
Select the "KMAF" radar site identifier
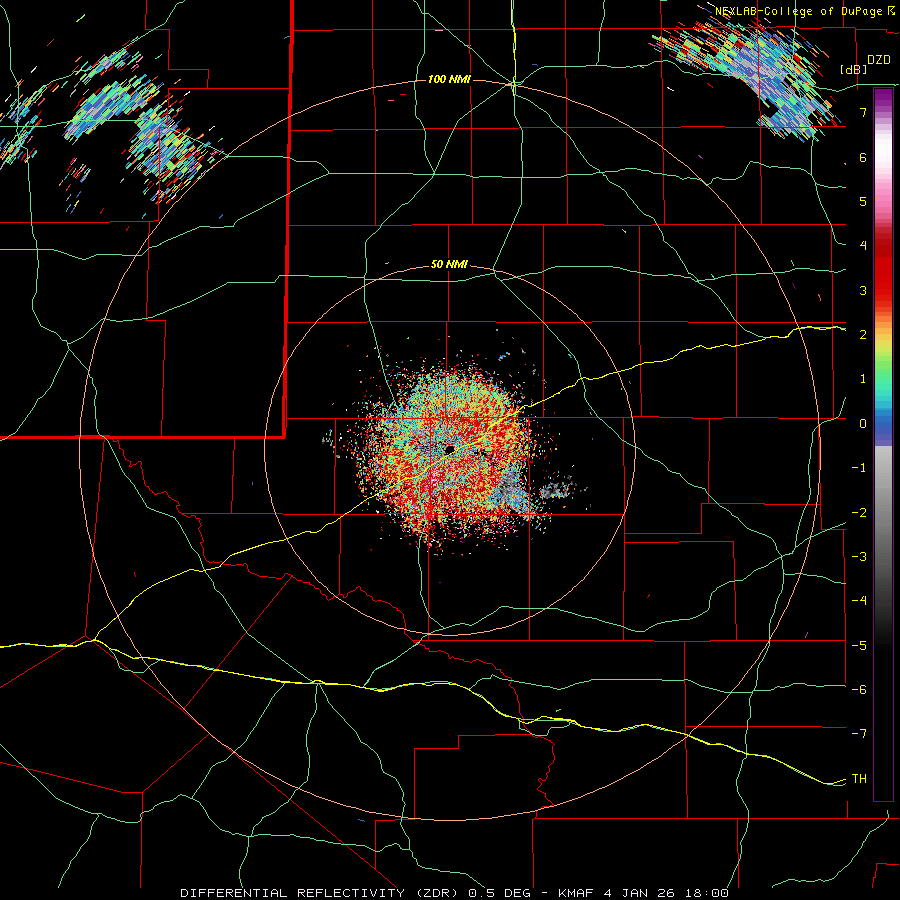[575, 893]
